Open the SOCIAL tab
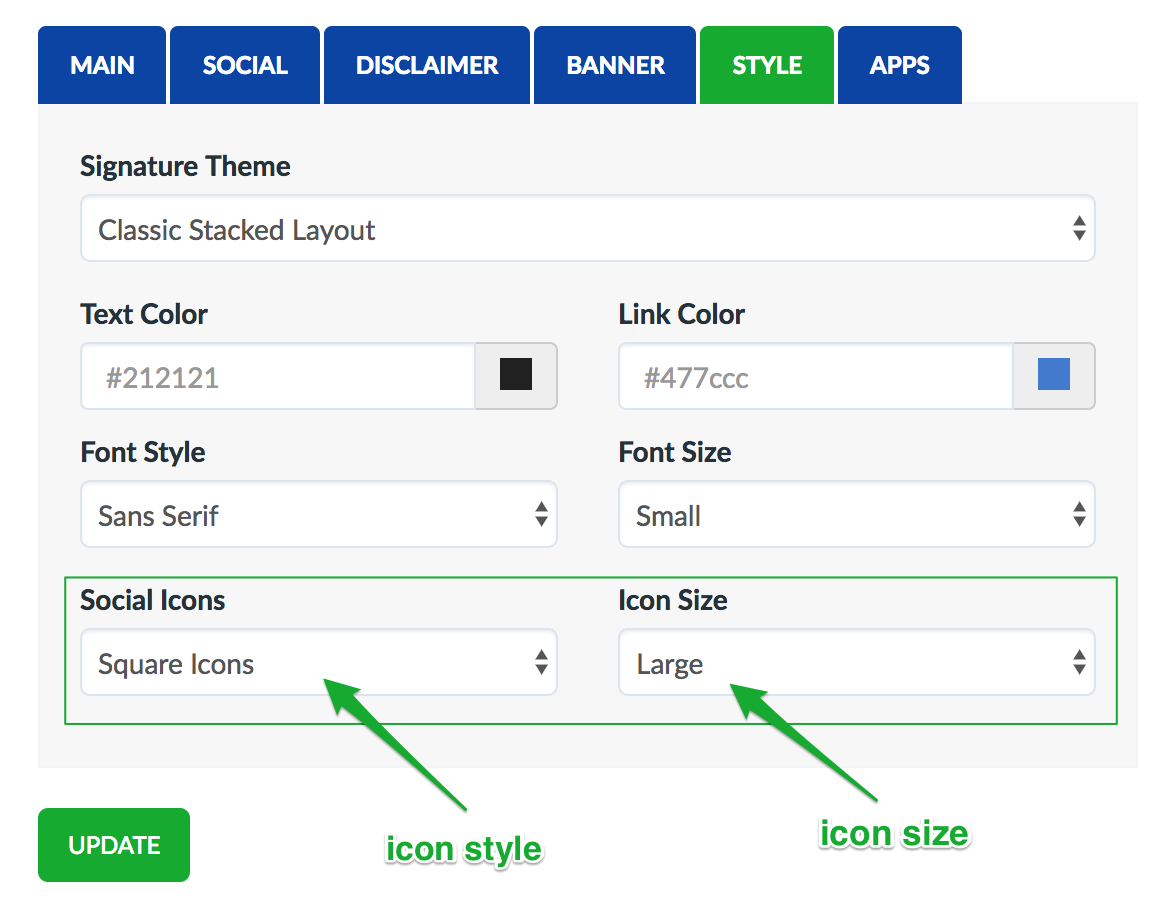Viewport: 1172px width, 912px height. click(245, 66)
